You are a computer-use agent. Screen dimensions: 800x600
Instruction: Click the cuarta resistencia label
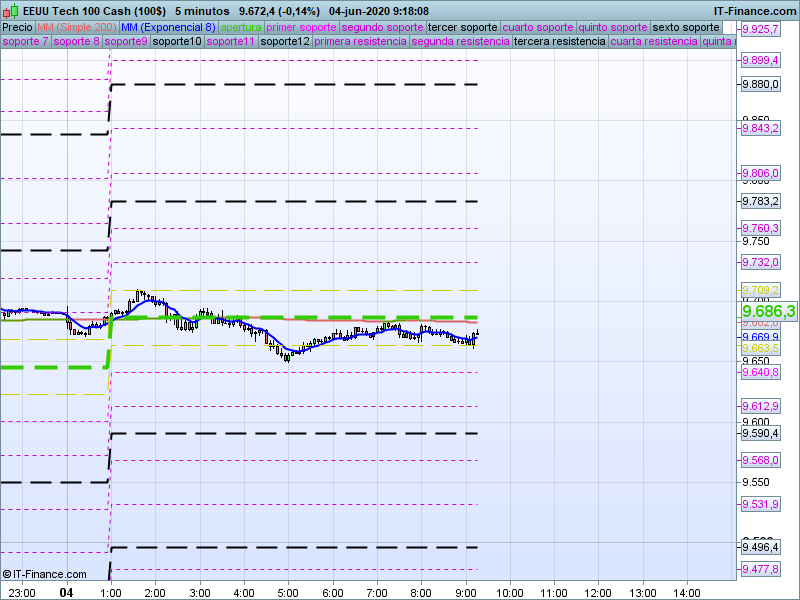click(654, 42)
